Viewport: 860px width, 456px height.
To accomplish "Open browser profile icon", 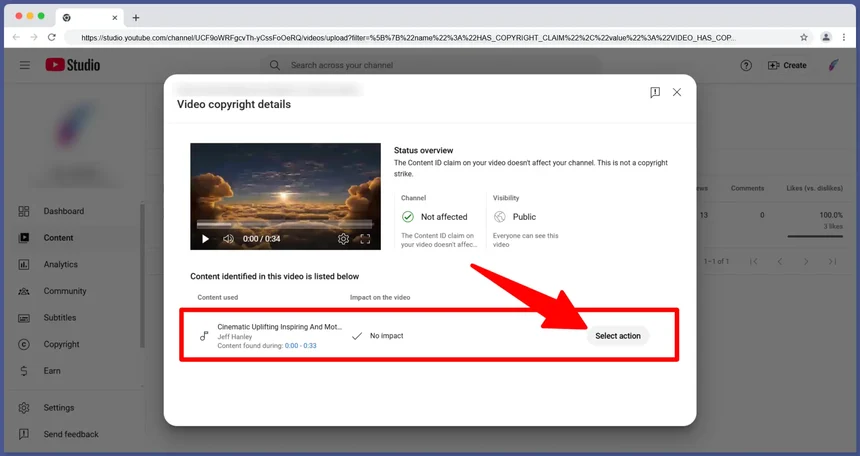I will click(825, 37).
